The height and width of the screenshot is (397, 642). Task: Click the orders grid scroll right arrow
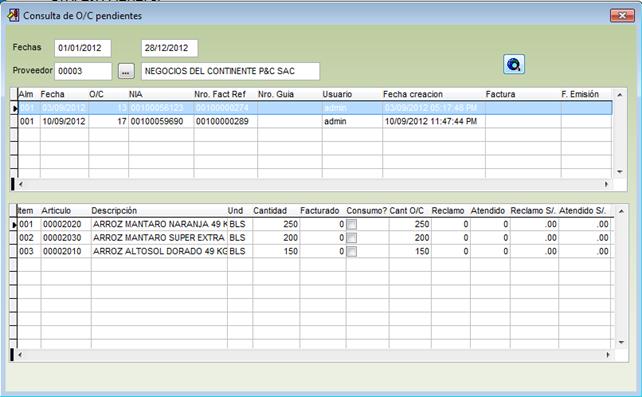(x=607, y=184)
